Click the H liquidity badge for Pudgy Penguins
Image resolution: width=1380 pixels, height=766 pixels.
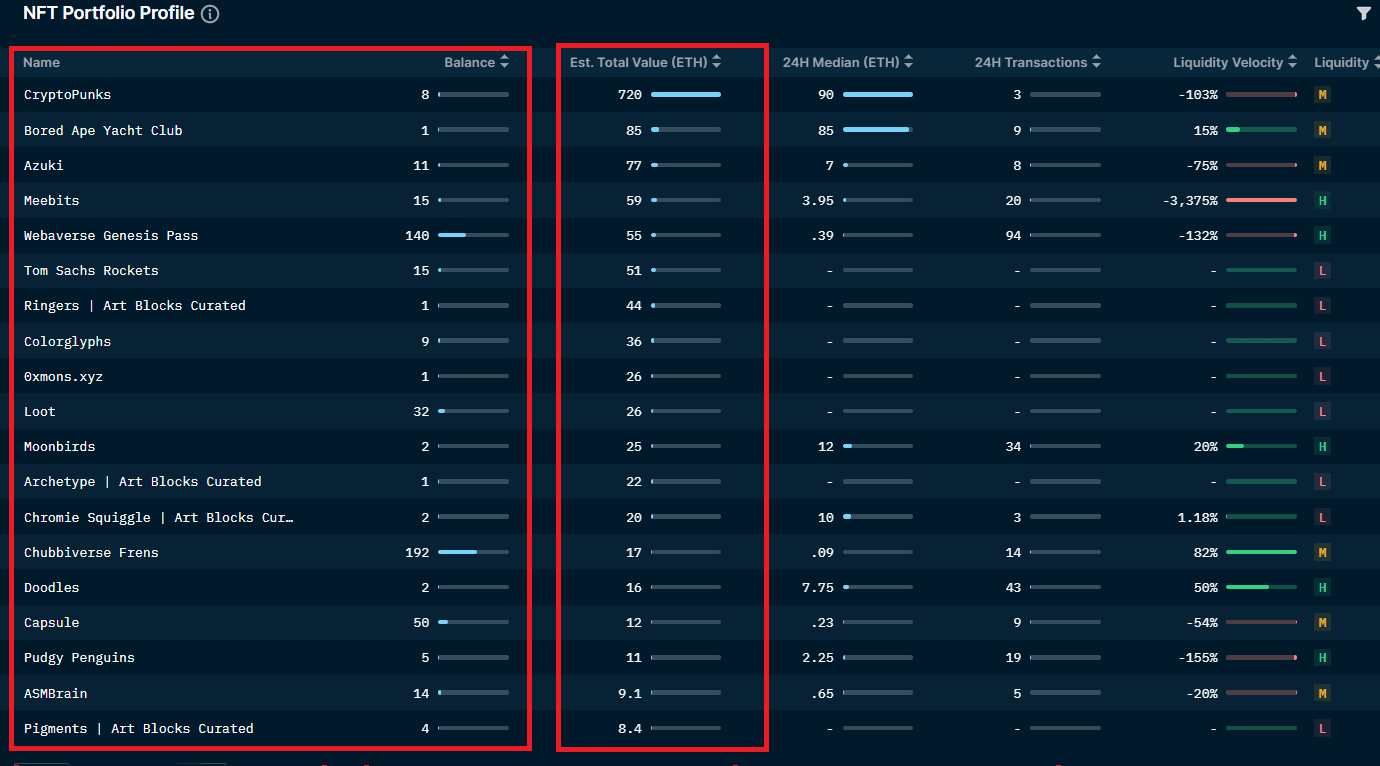point(1322,657)
